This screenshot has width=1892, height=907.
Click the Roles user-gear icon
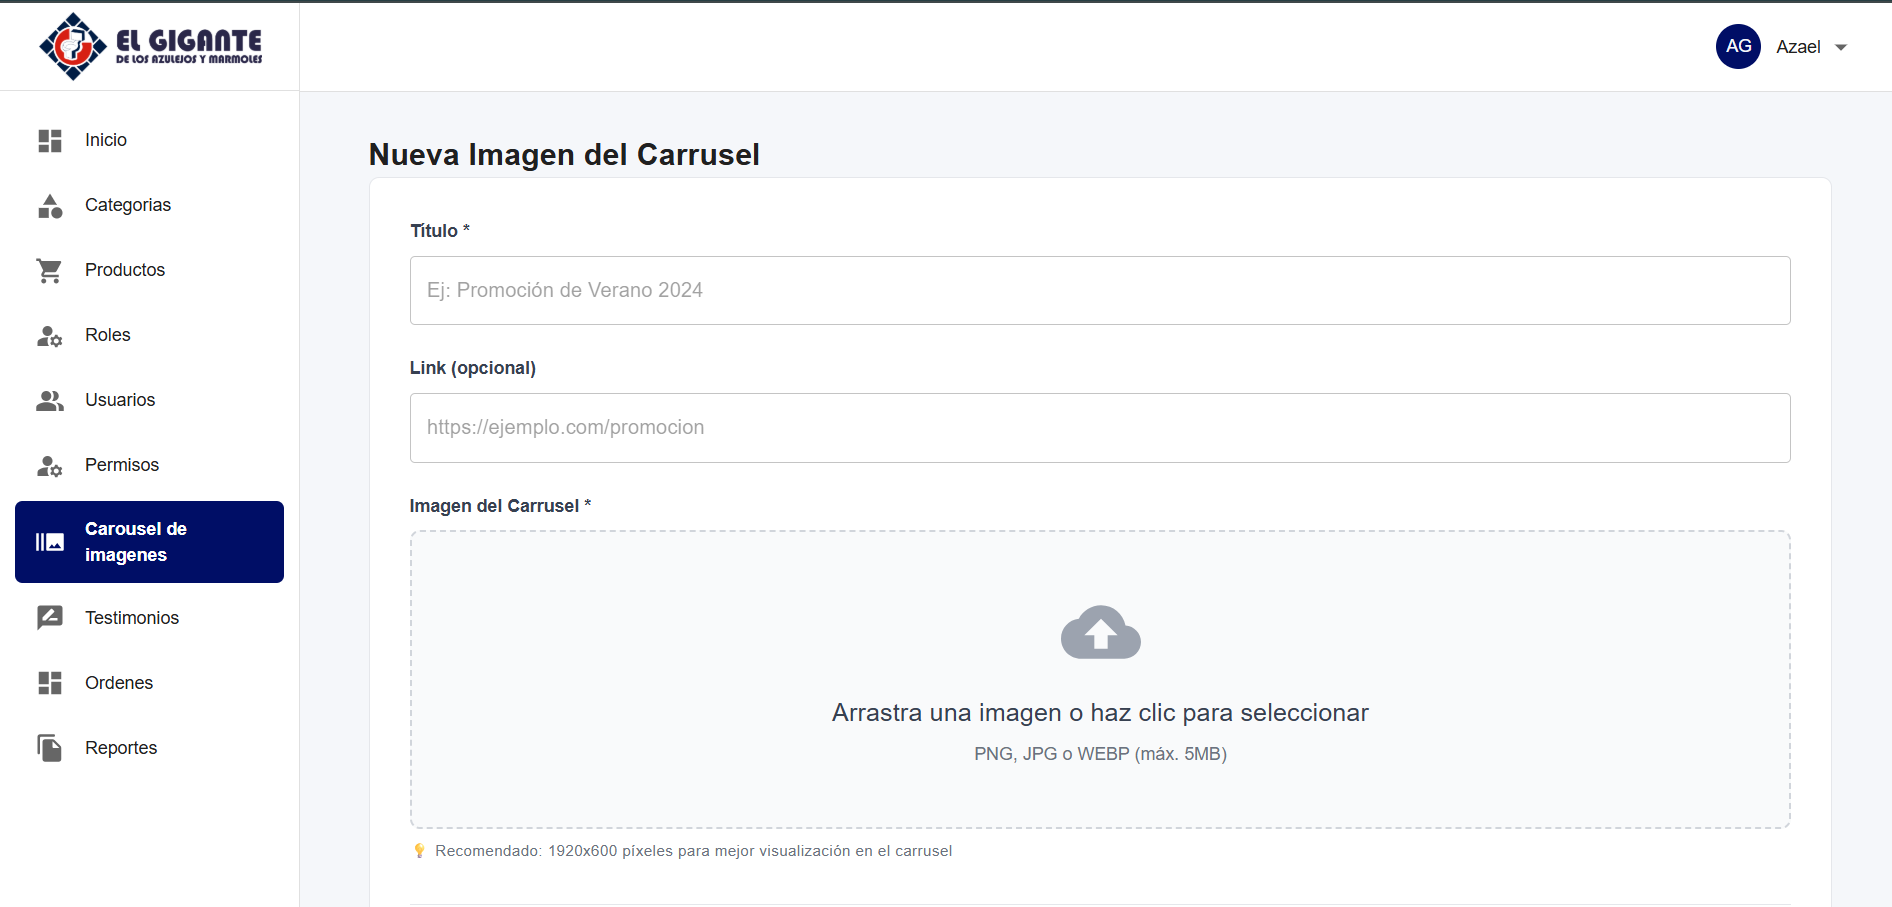49,335
